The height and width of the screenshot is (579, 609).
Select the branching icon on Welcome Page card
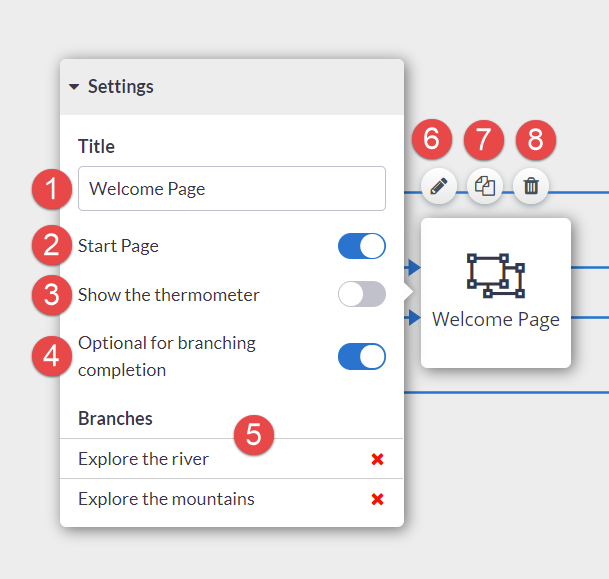[x=496, y=276]
